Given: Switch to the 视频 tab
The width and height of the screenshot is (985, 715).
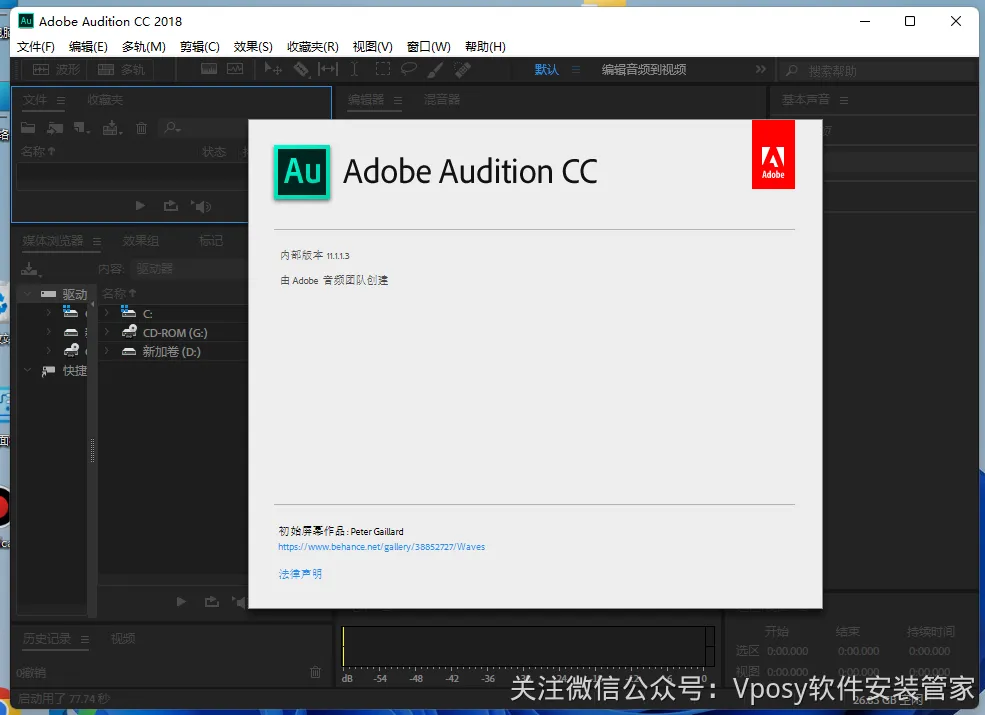Looking at the screenshot, I should pos(123,639).
